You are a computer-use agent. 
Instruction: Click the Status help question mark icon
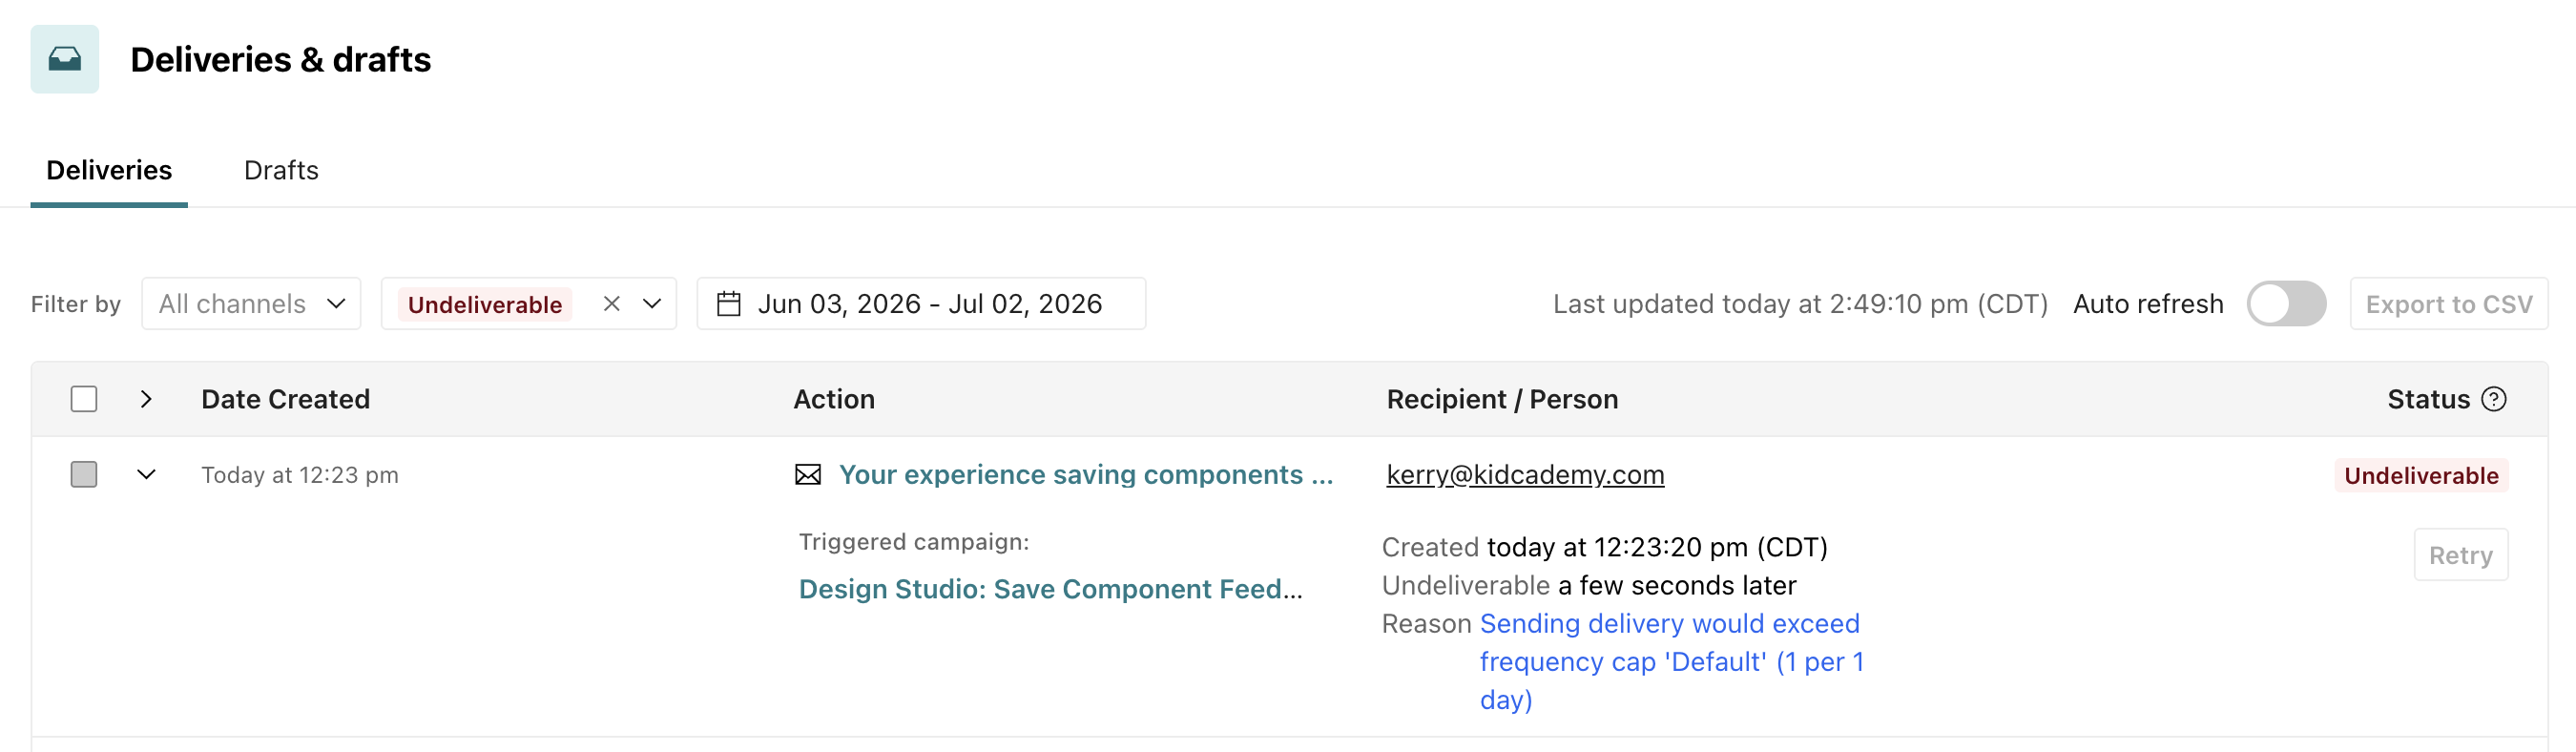(2494, 400)
